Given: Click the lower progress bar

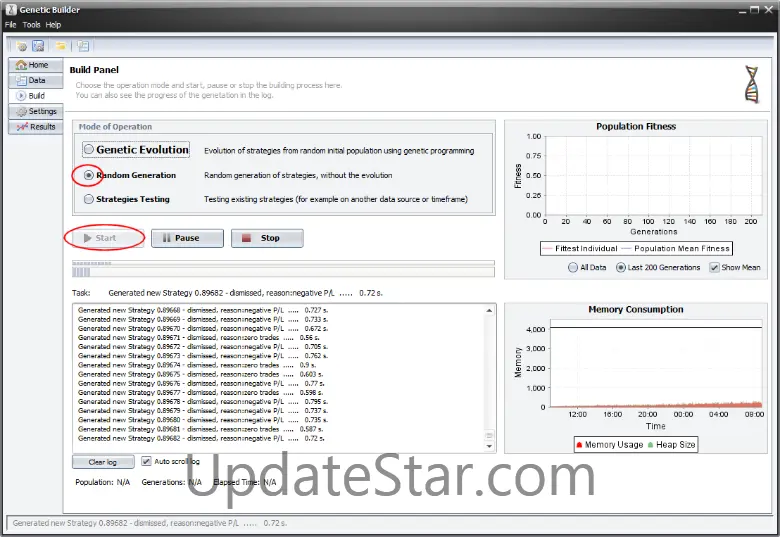Looking at the screenshot, I should point(284,272).
